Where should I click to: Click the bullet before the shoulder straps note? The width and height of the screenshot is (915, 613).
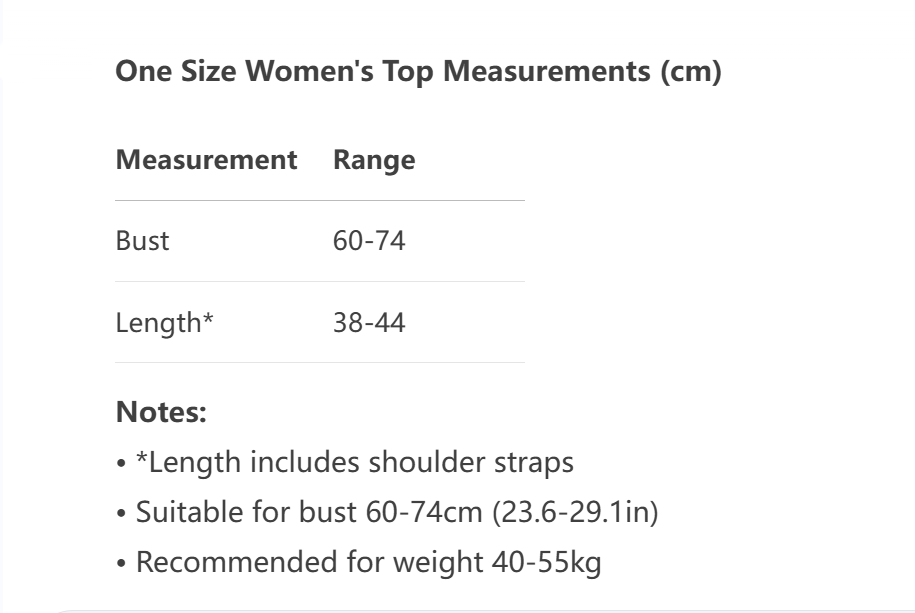(x=121, y=464)
